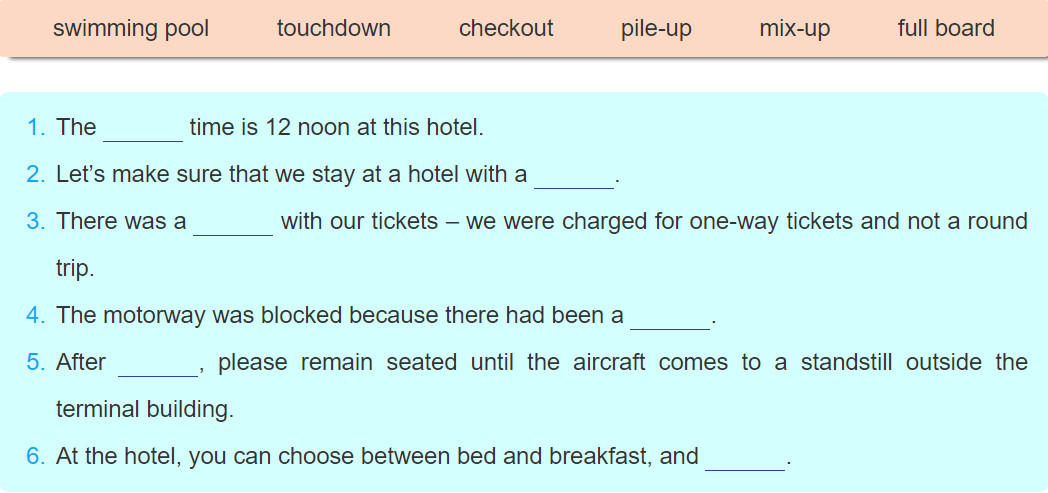Click question number 6 marker

tap(35, 457)
